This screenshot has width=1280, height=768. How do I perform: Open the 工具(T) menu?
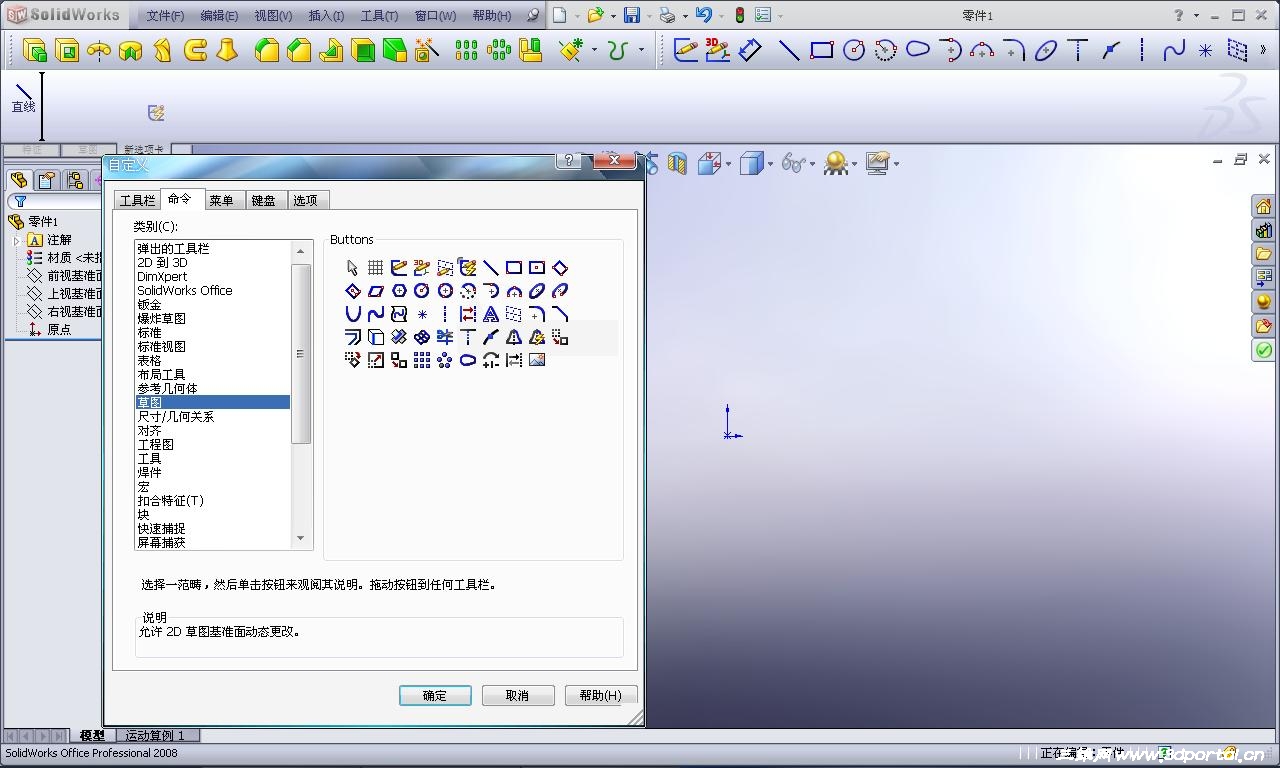click(379, 16)
